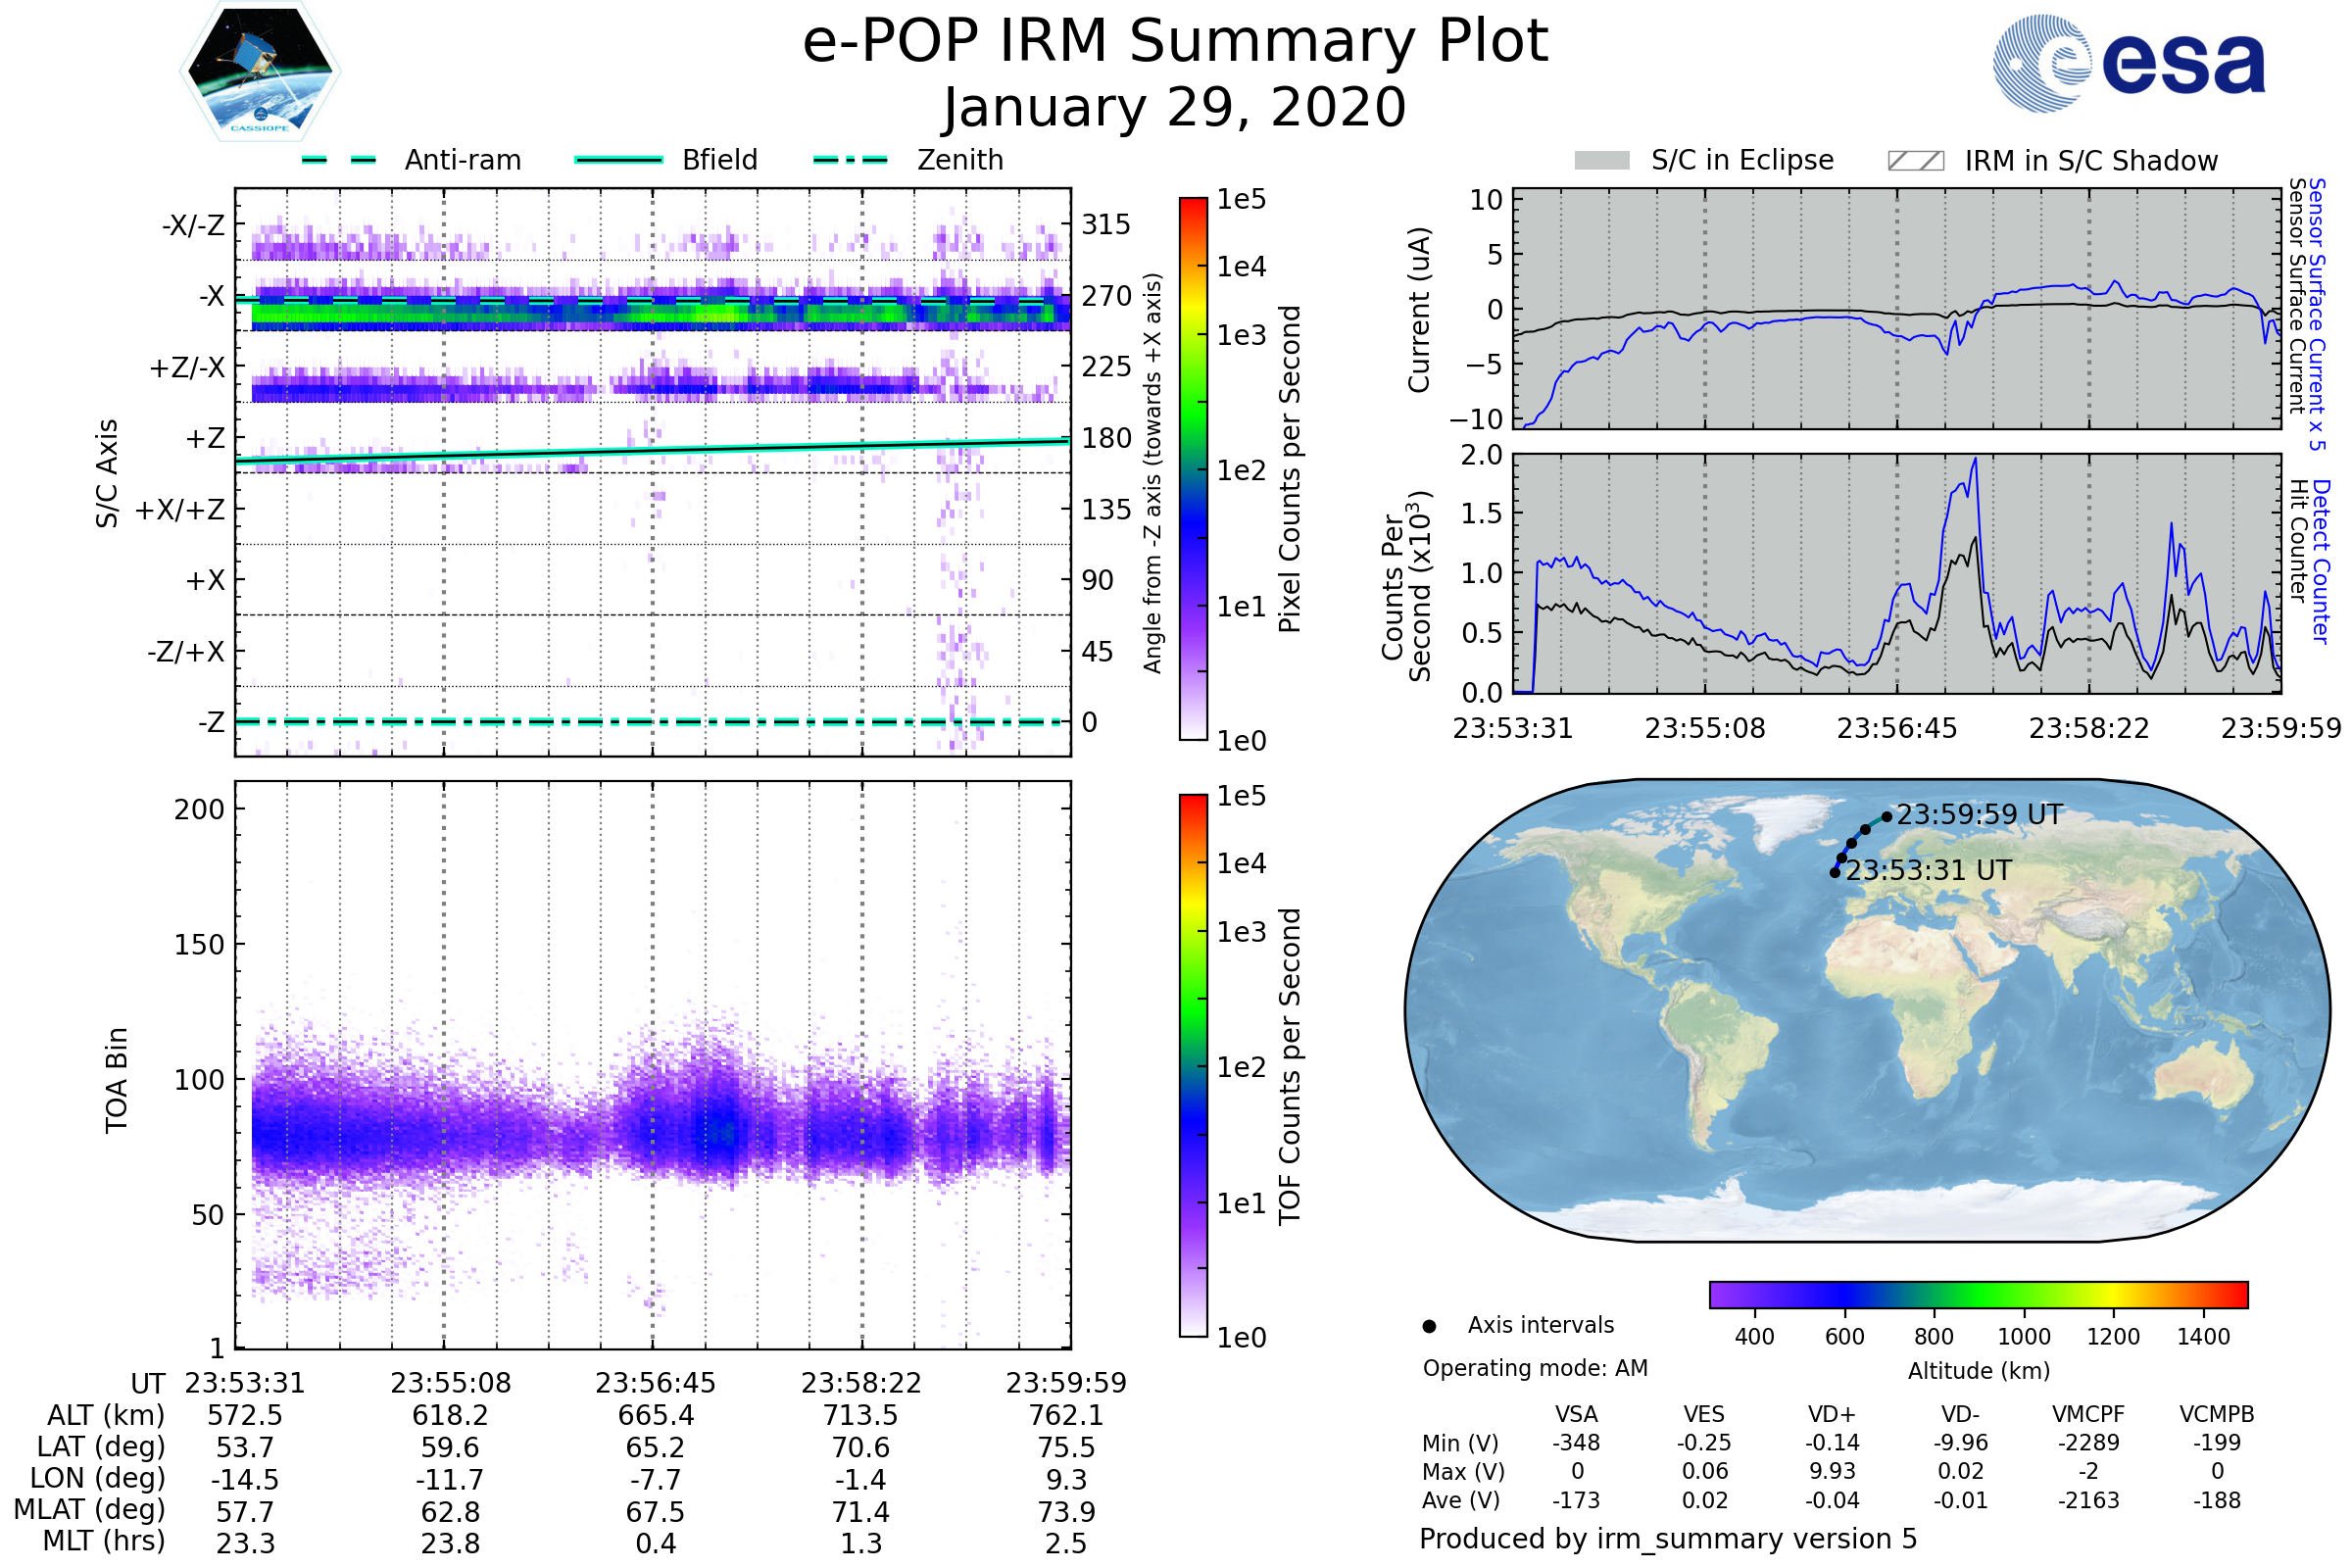Click the Anti-ram dashed line legend marker
2352x1568 pixels.
339,160
